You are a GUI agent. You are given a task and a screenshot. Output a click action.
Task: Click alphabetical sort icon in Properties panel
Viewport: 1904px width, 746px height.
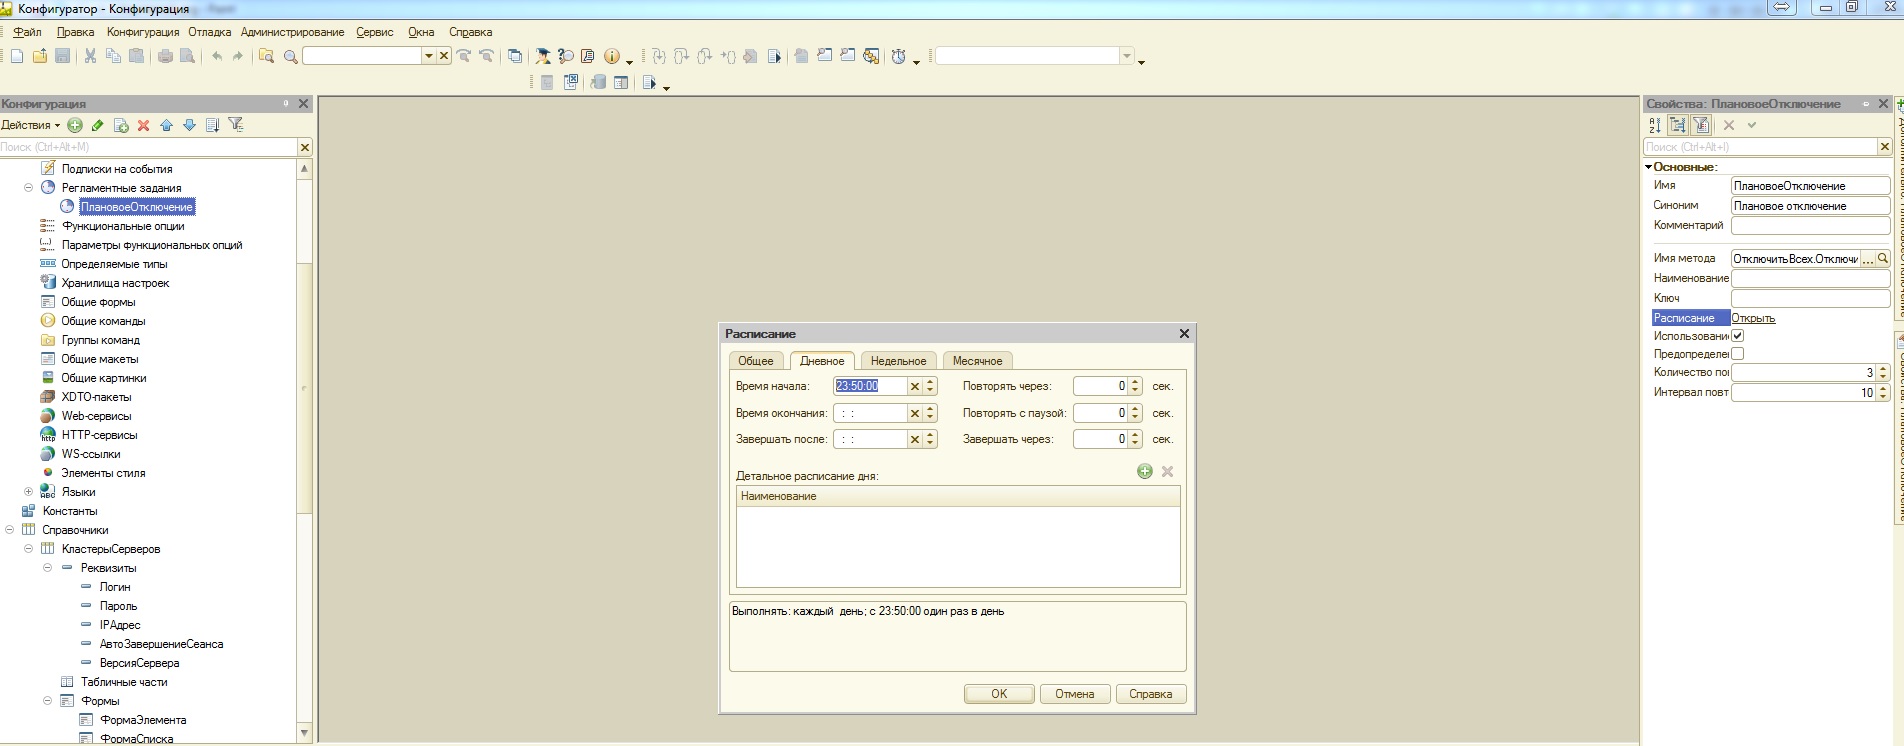pos(1655,125)
